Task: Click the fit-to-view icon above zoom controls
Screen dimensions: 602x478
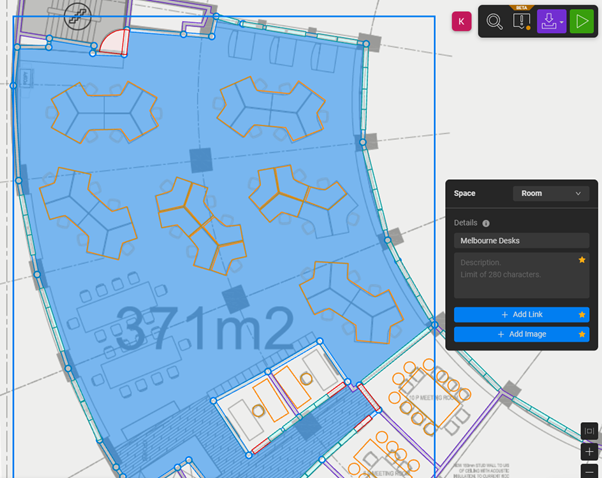Action: (590, 431)
